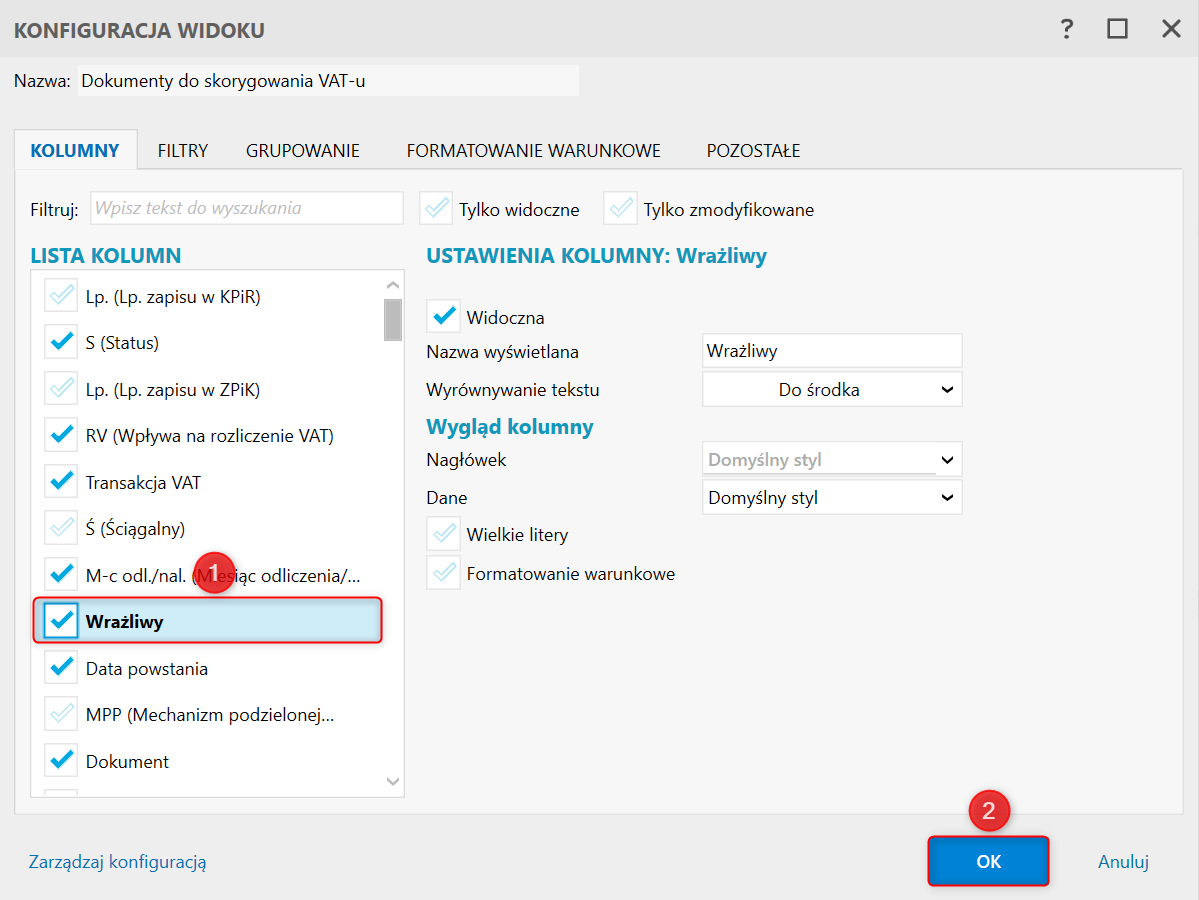Viewport: 1199px width, 900px height.
Task: Open Wyrównywanie tekstu dropdown
Action: point(832,390)
